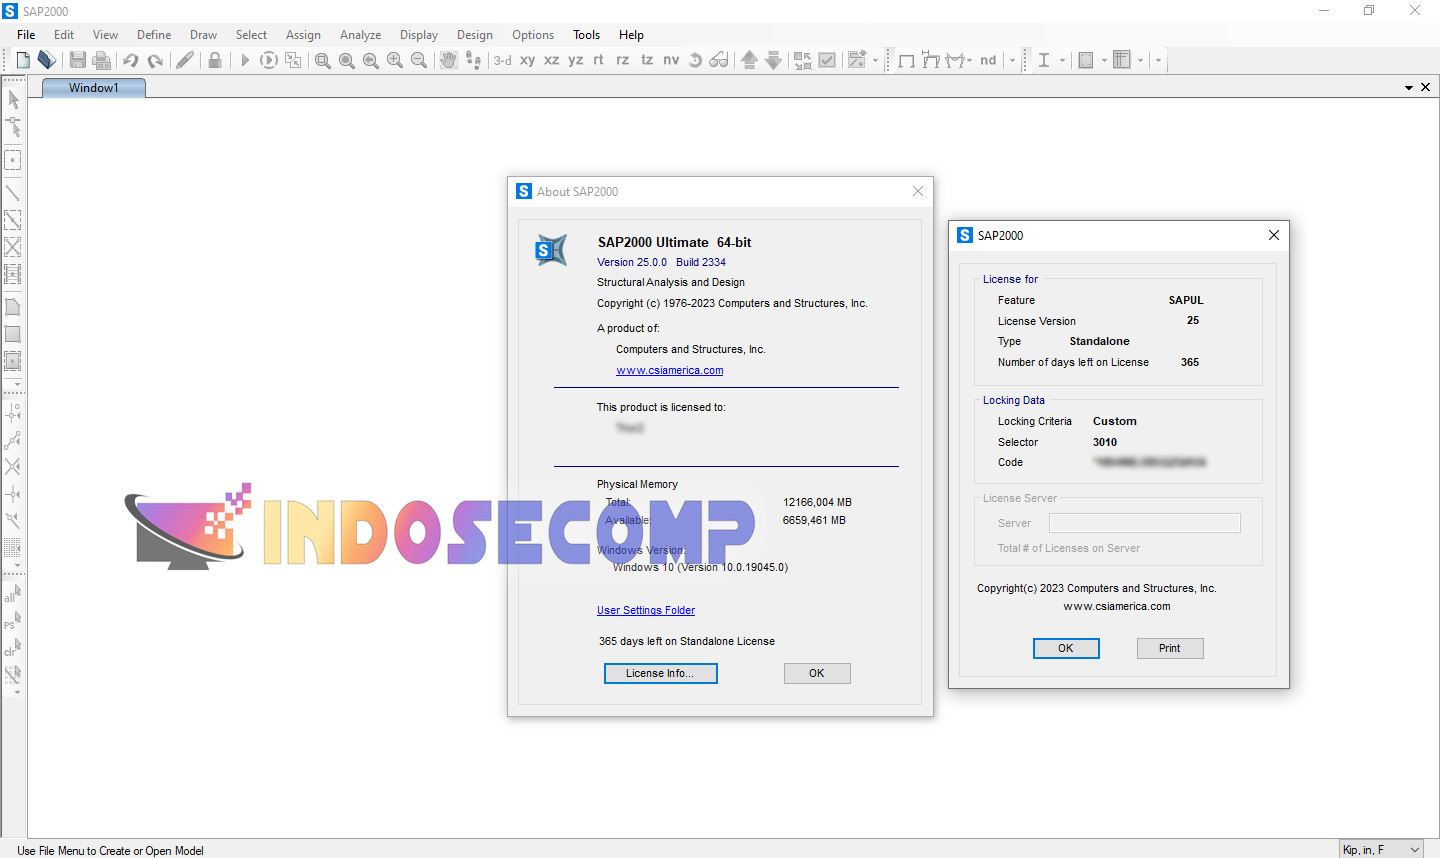The height and width of the screenshot is (858, 1440).
Task: Click the nd toolbar button
Action: click(x=988, y=60)
